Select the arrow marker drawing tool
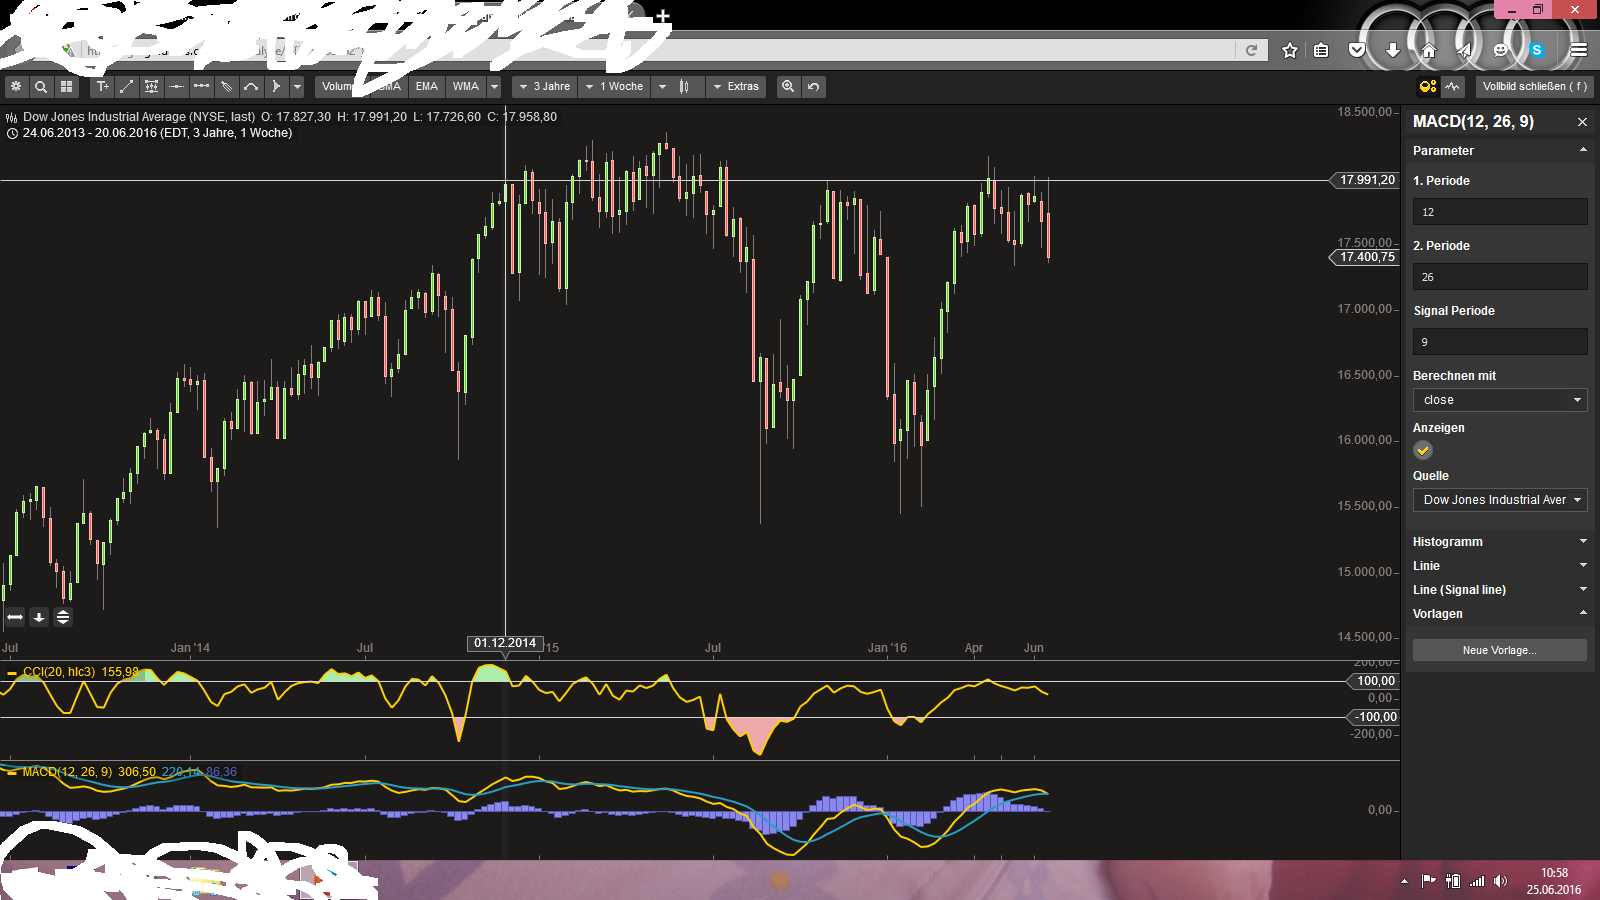The image size is (1600, 900). pos(277,87)
